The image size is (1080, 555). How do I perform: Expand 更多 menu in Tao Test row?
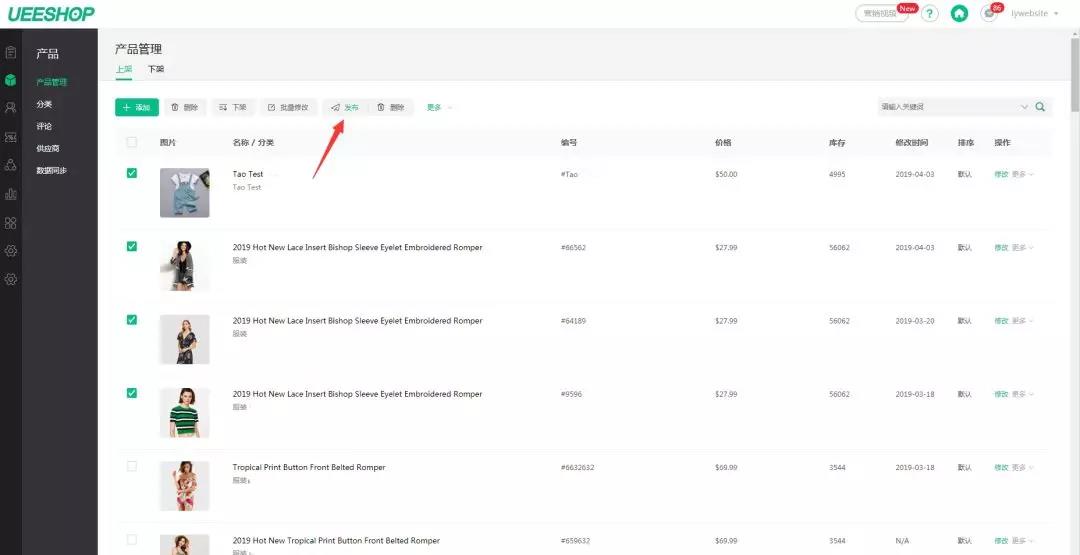click(x=1023, y=174)
